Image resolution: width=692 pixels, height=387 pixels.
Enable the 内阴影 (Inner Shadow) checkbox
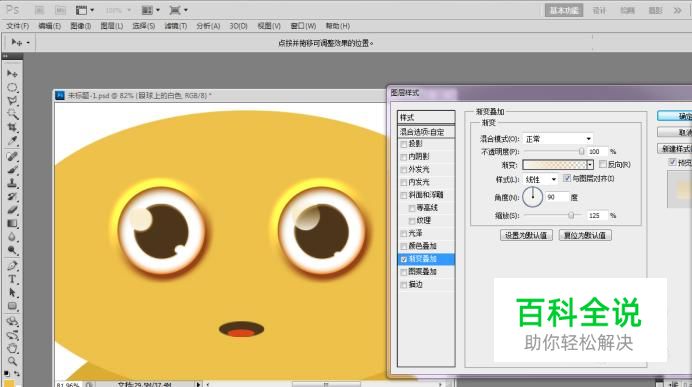click(403, 157)
